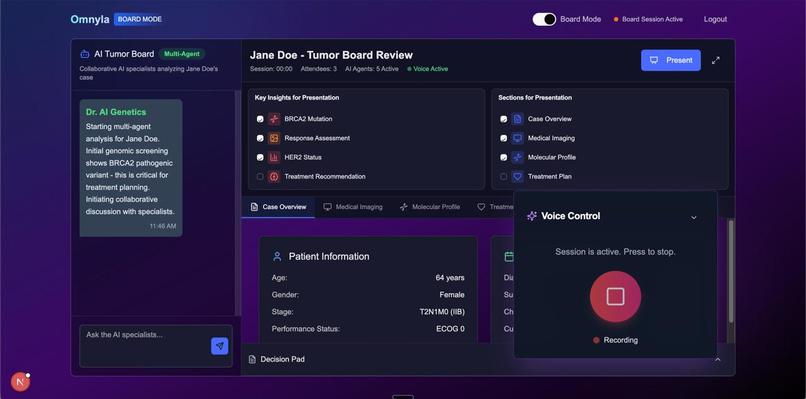Check the Treatment Plan section checkbox
Screen dimensions: 806x399
(504, 176)
